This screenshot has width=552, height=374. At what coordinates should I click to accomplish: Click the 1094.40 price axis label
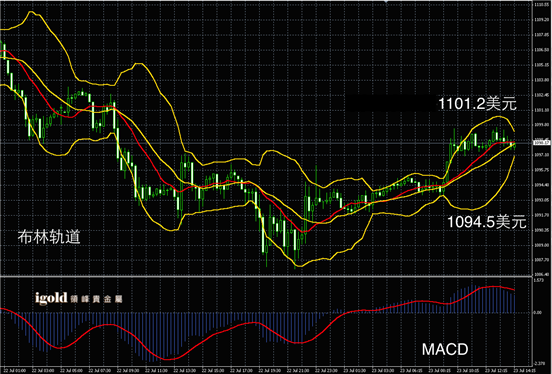coord(542,185)
